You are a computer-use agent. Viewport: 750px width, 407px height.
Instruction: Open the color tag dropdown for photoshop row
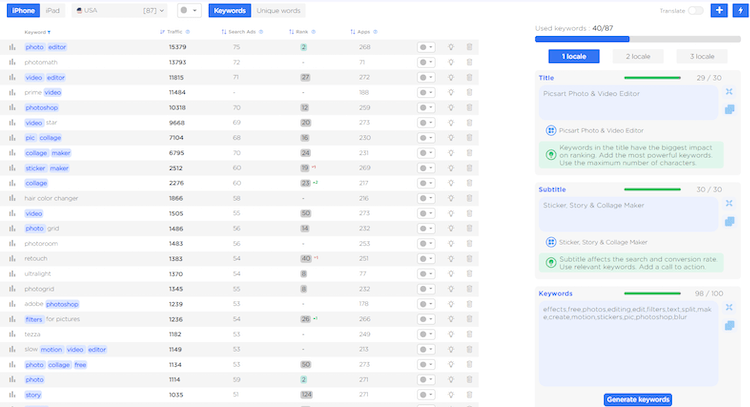426,108
